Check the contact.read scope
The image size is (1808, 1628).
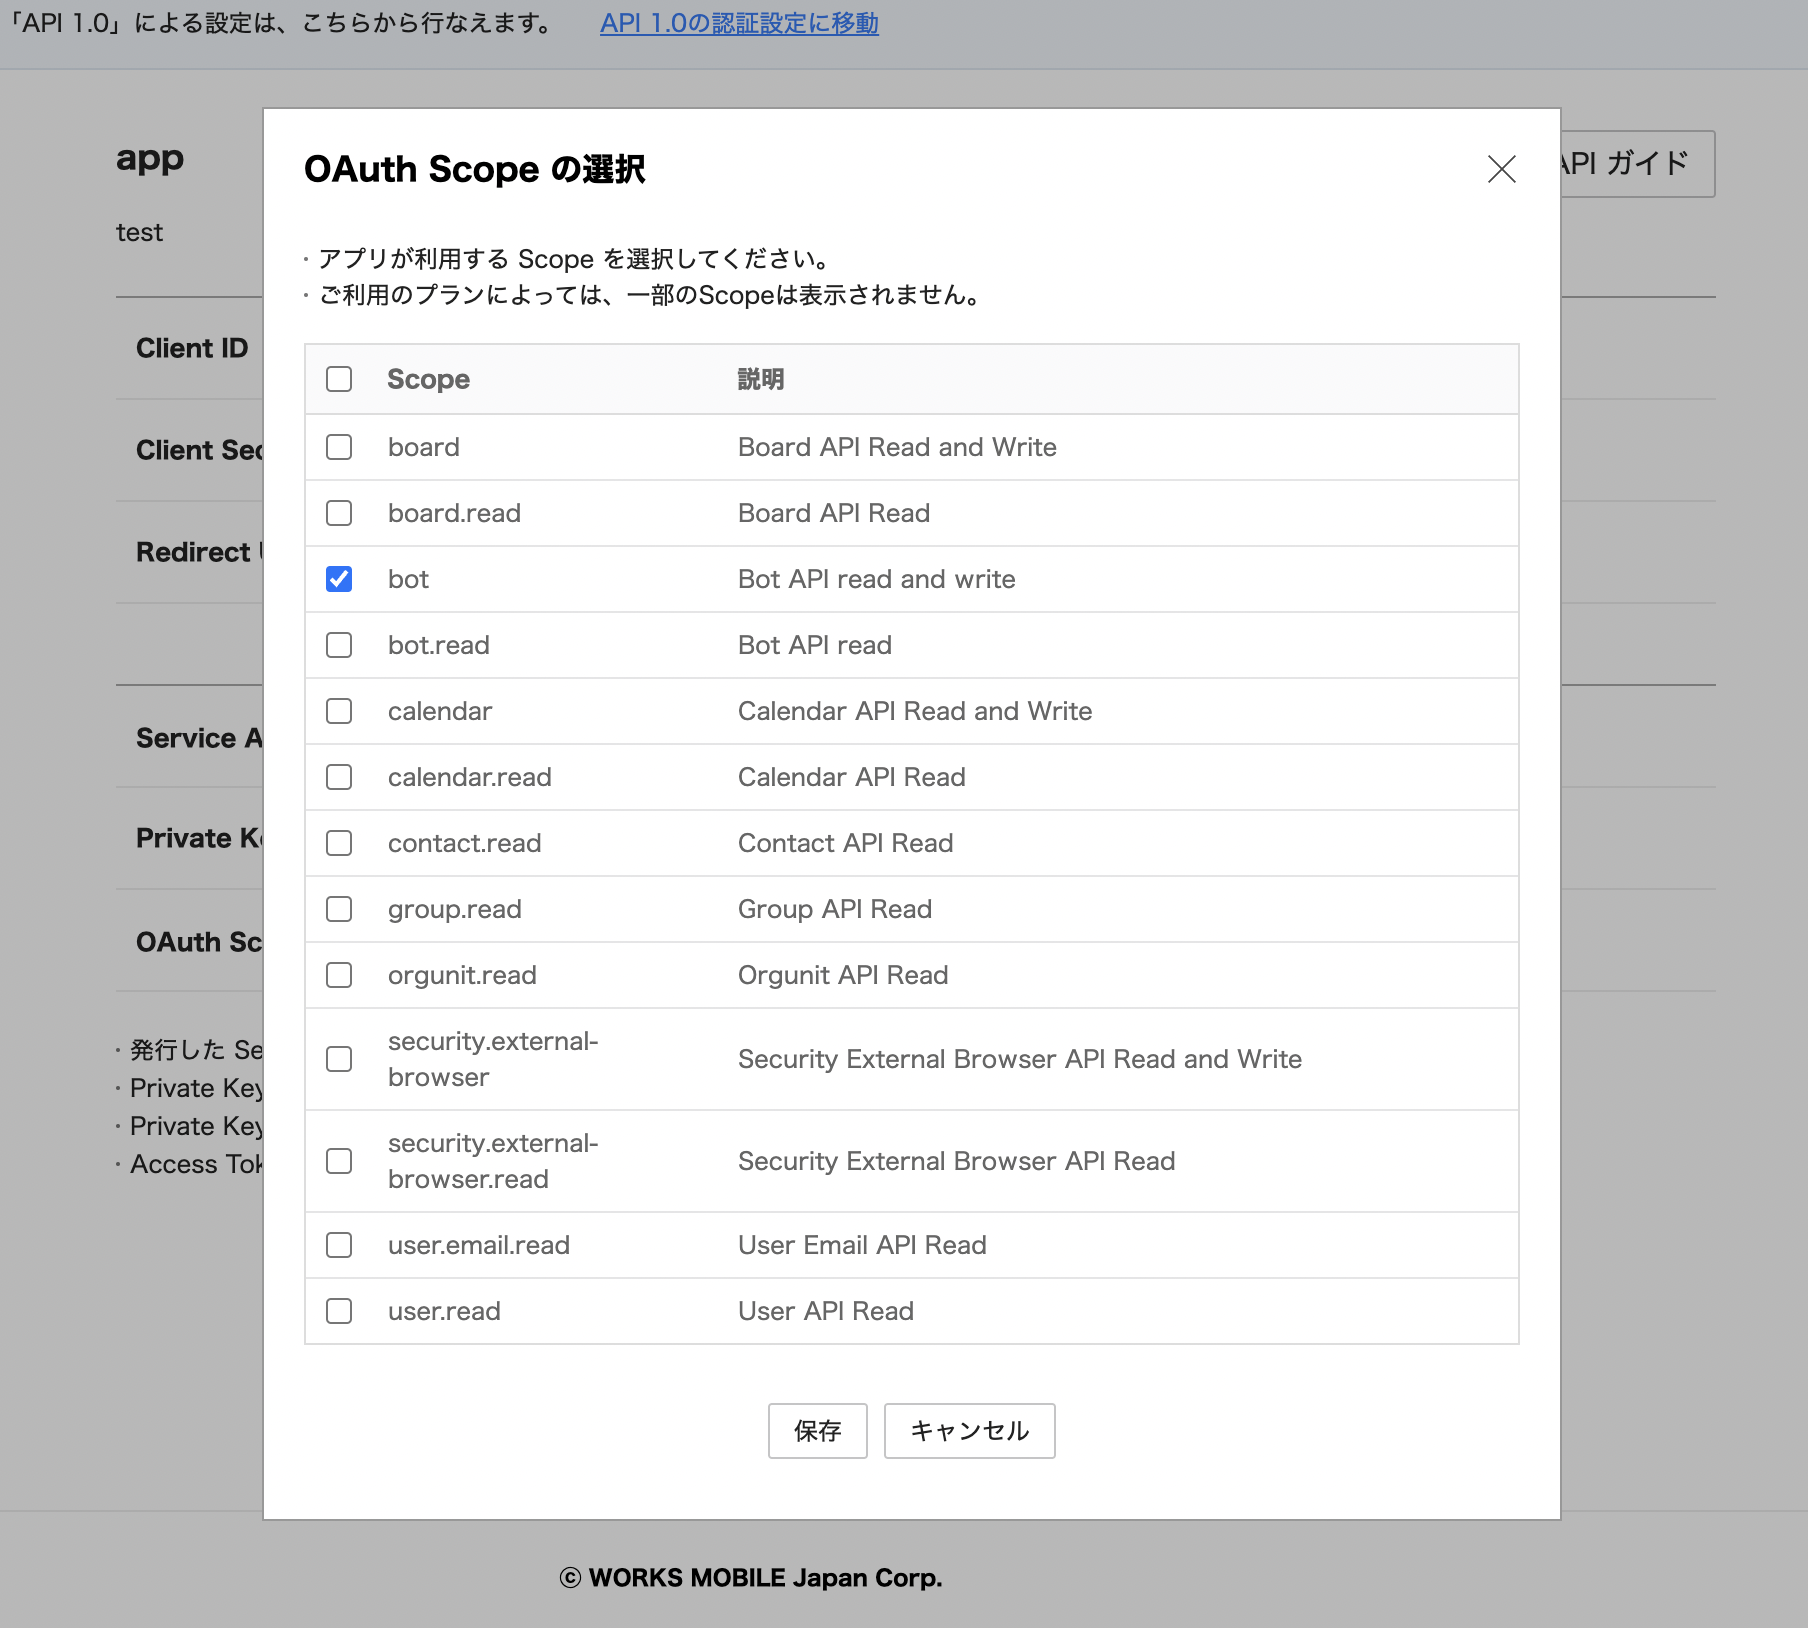(x=339, y=843)
